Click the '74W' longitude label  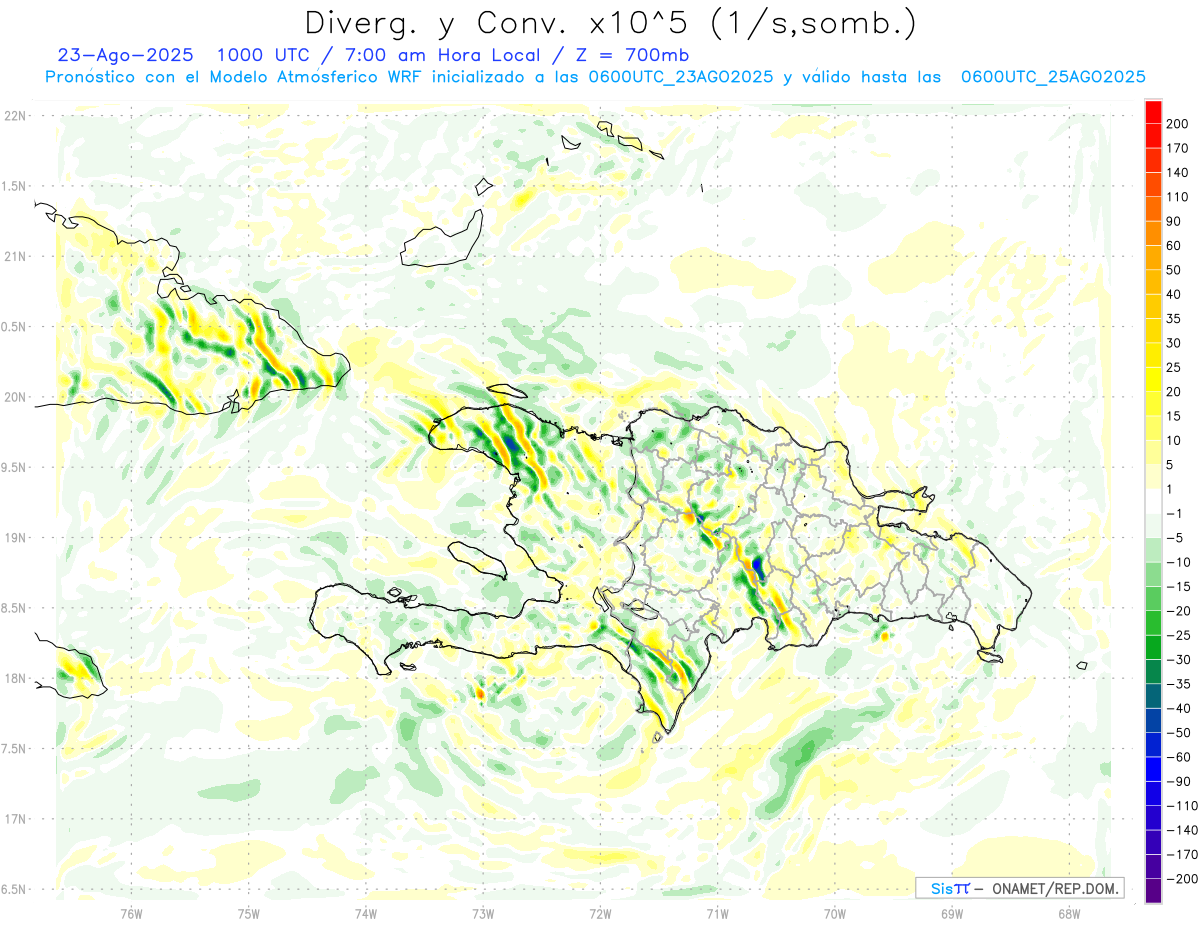[x=366, y=914]
